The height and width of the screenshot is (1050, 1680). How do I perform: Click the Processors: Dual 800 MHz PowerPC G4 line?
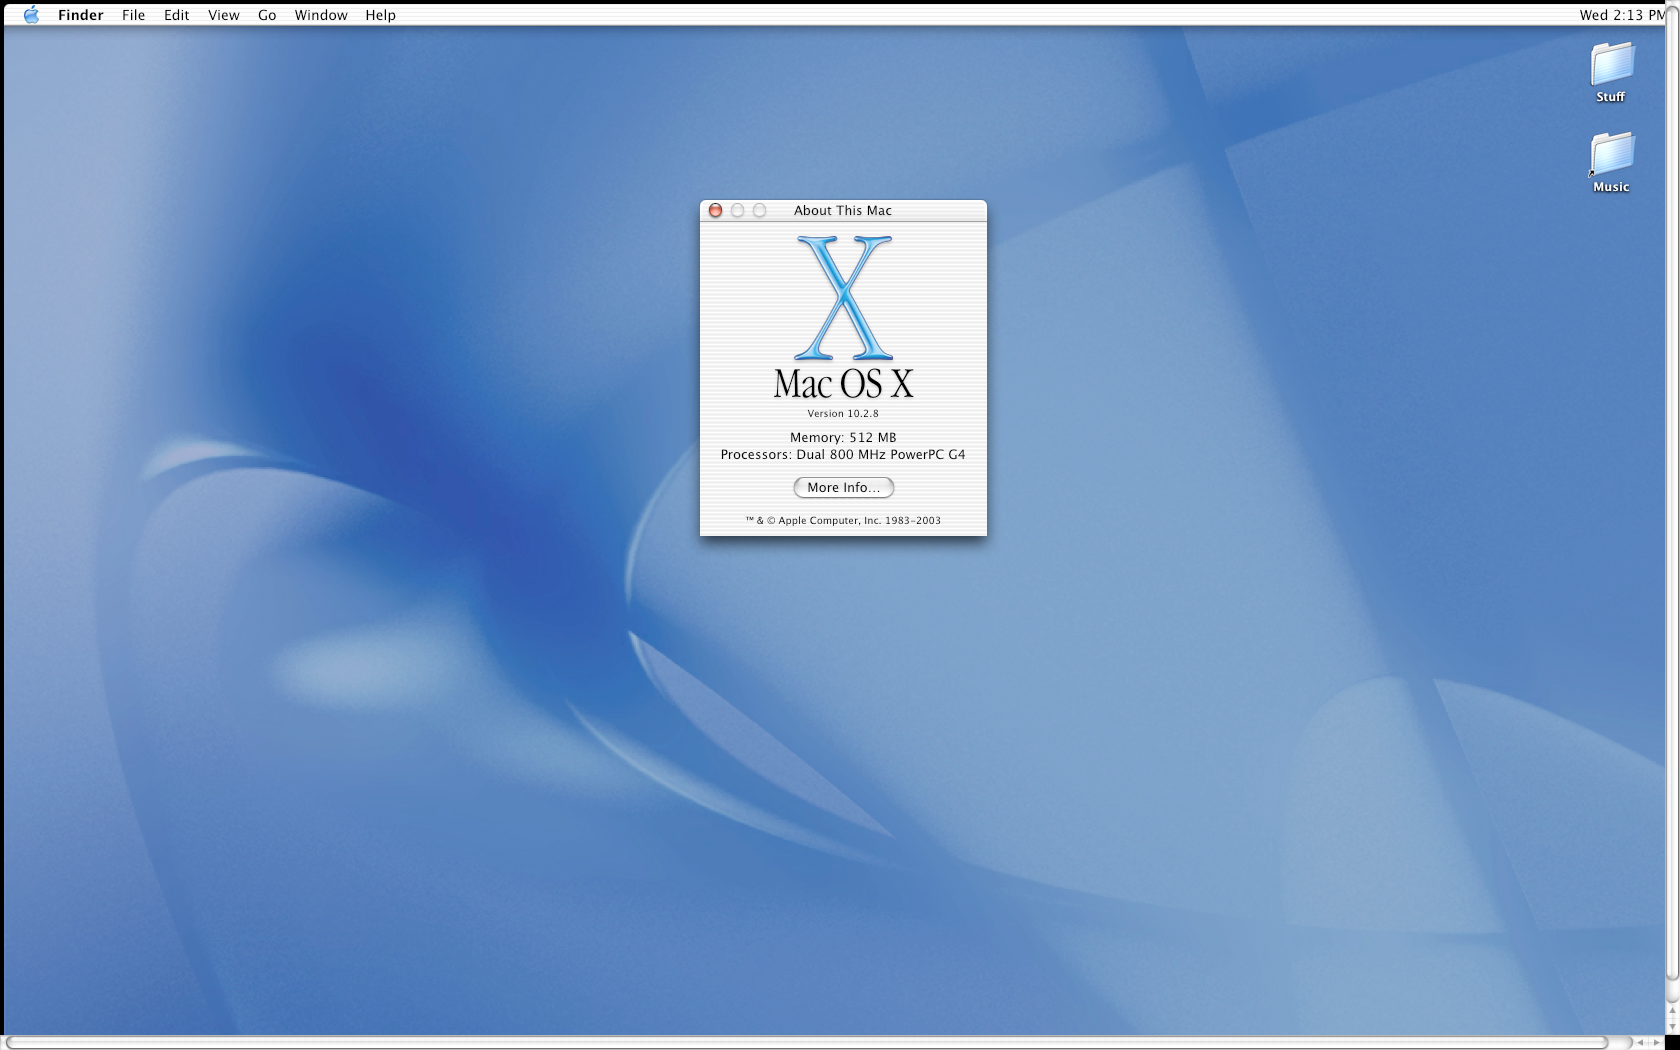(x=843, y=454)
